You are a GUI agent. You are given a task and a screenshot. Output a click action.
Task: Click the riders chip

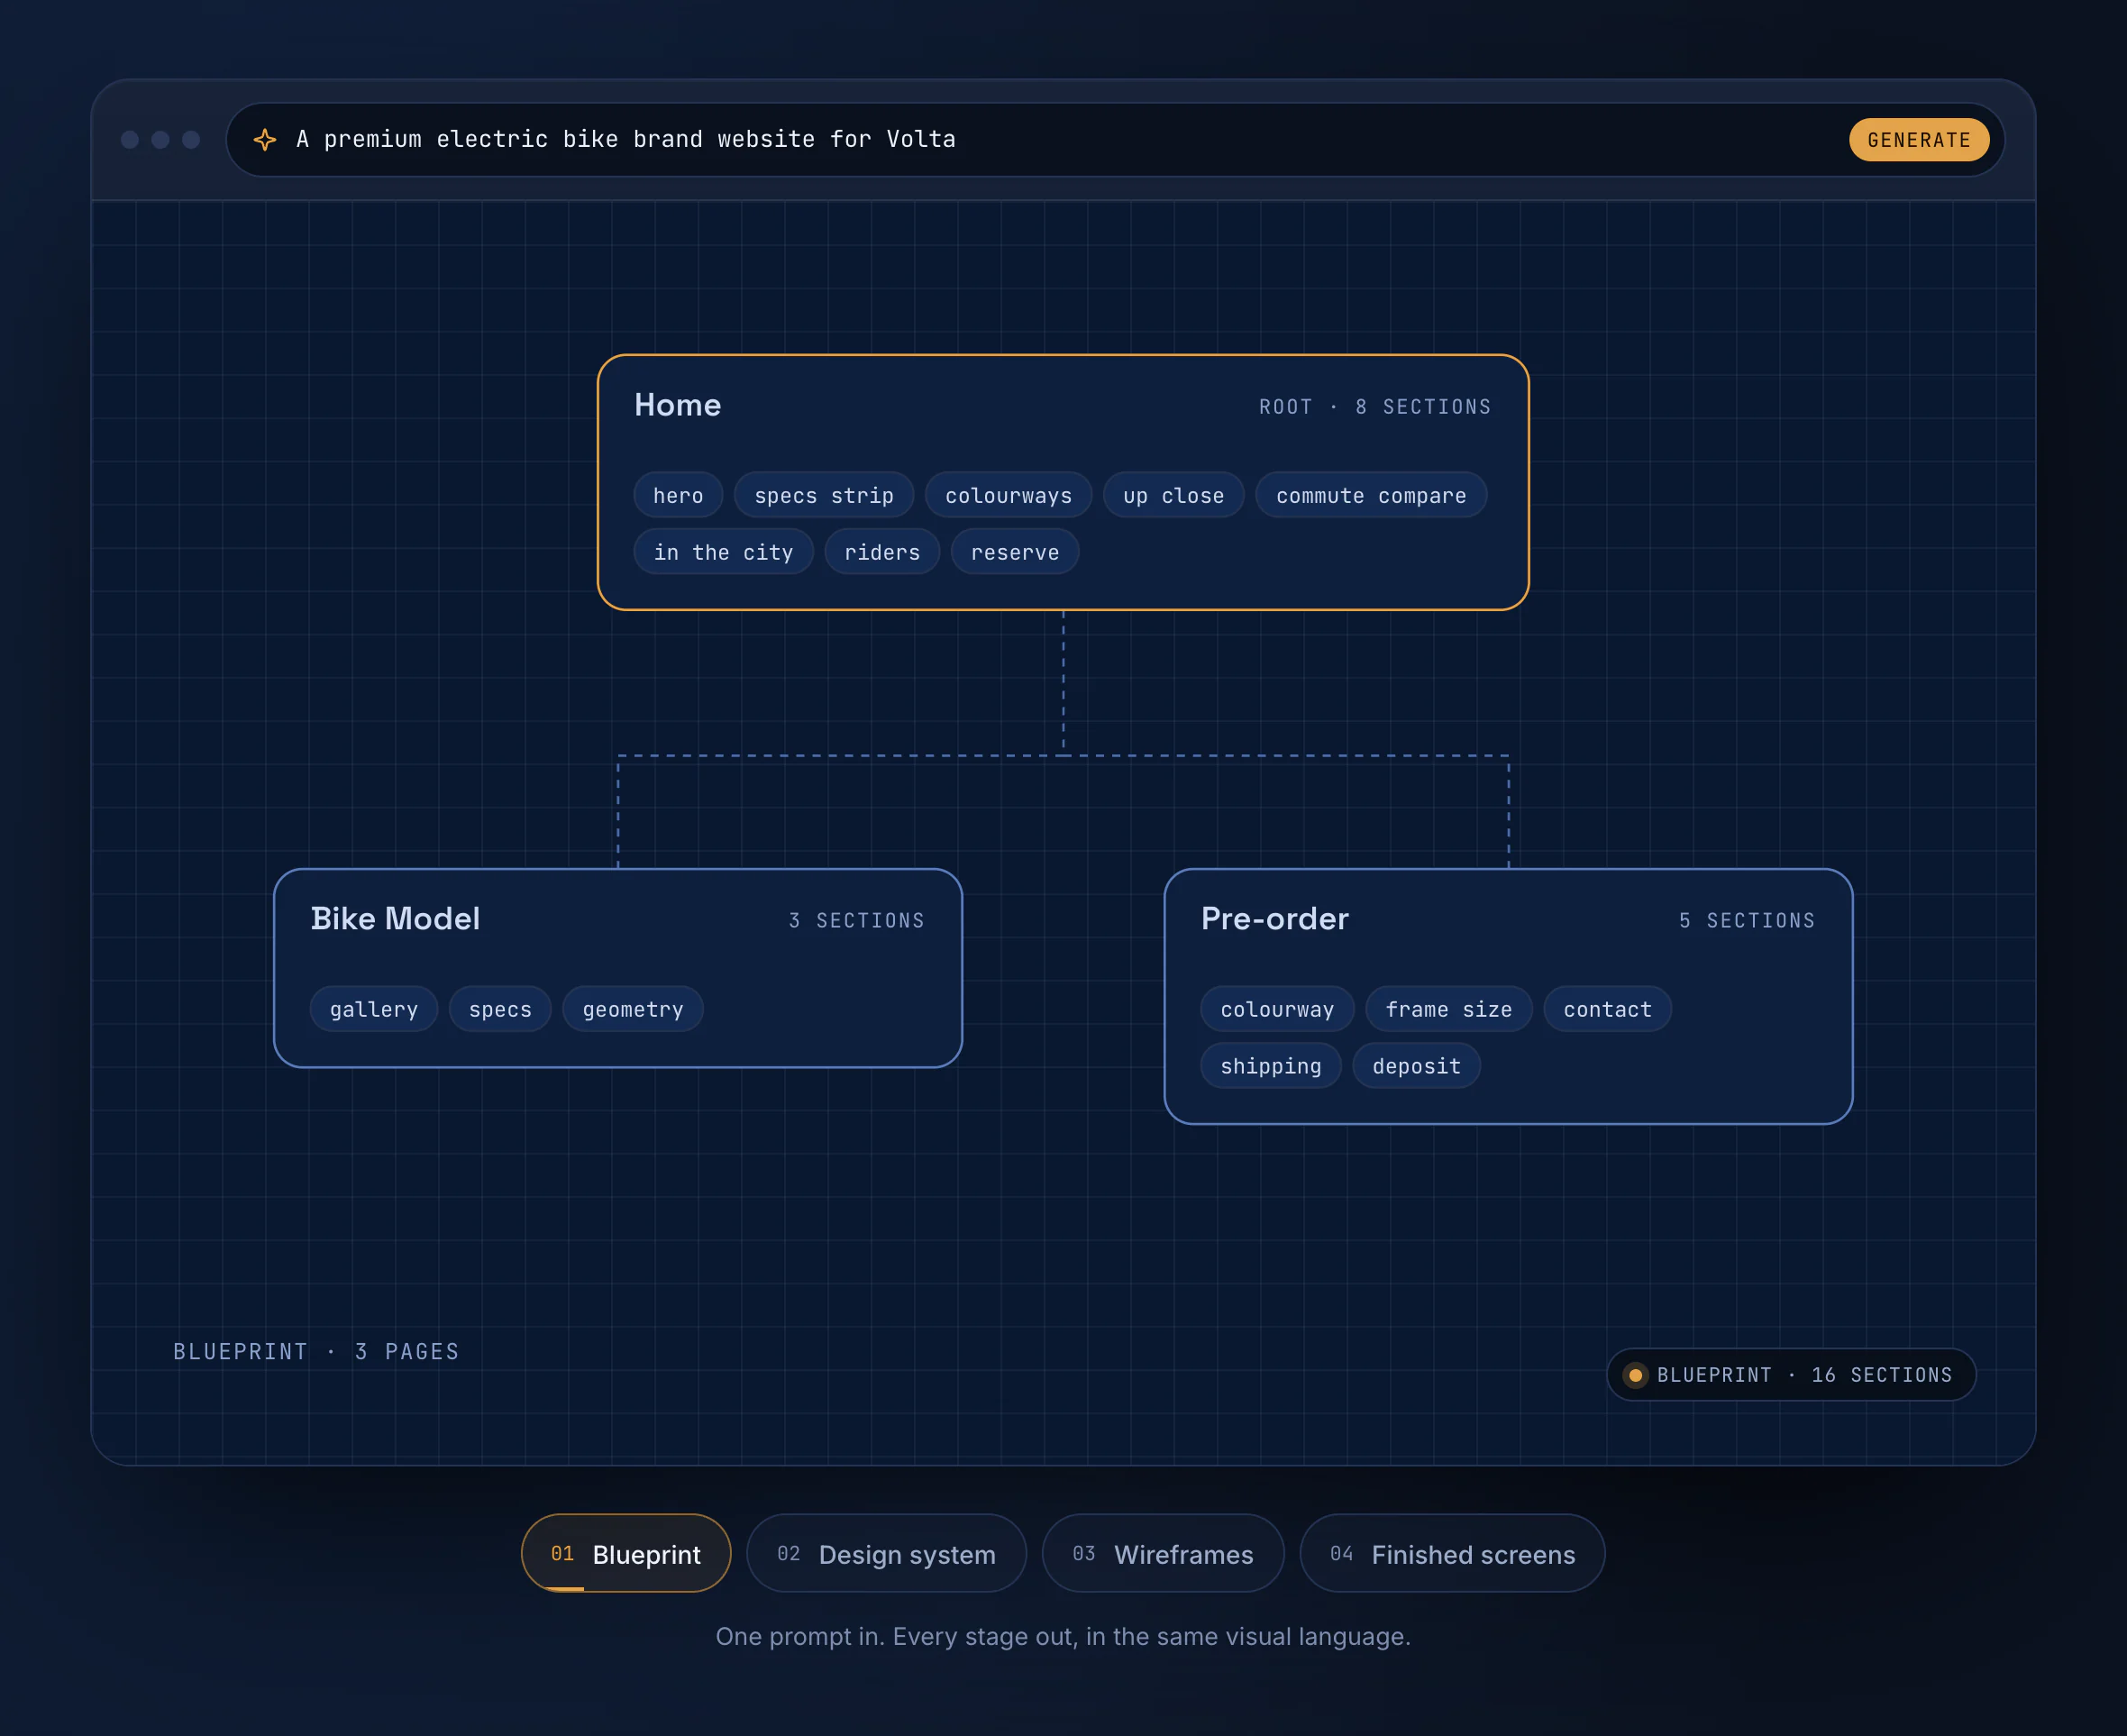pos(882,552)
